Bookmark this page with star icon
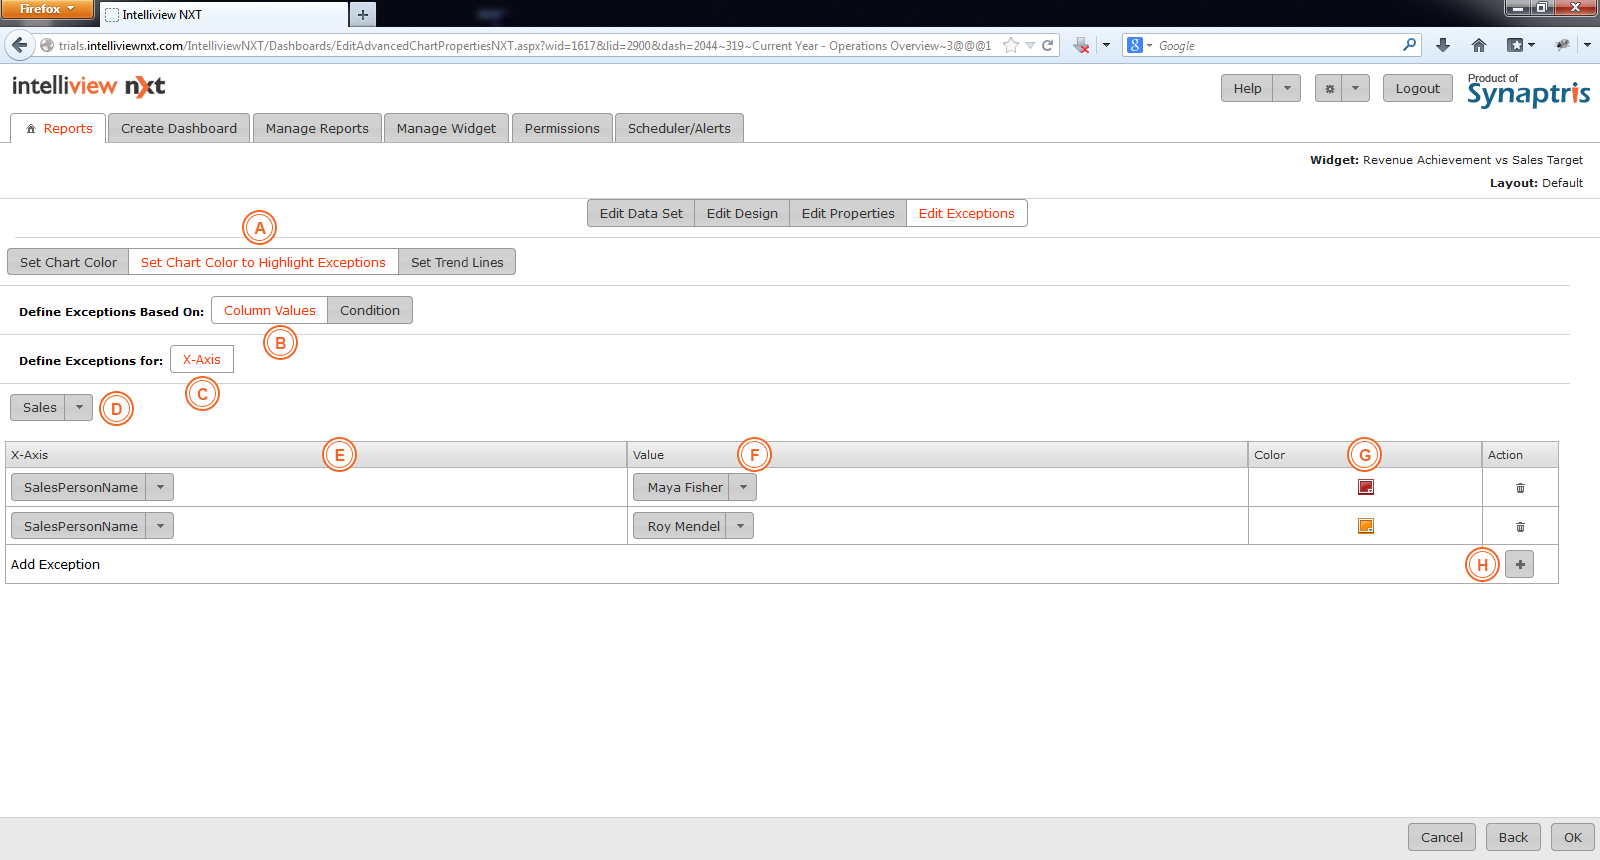This screenshot has height=860, width=1600. 1011,45
